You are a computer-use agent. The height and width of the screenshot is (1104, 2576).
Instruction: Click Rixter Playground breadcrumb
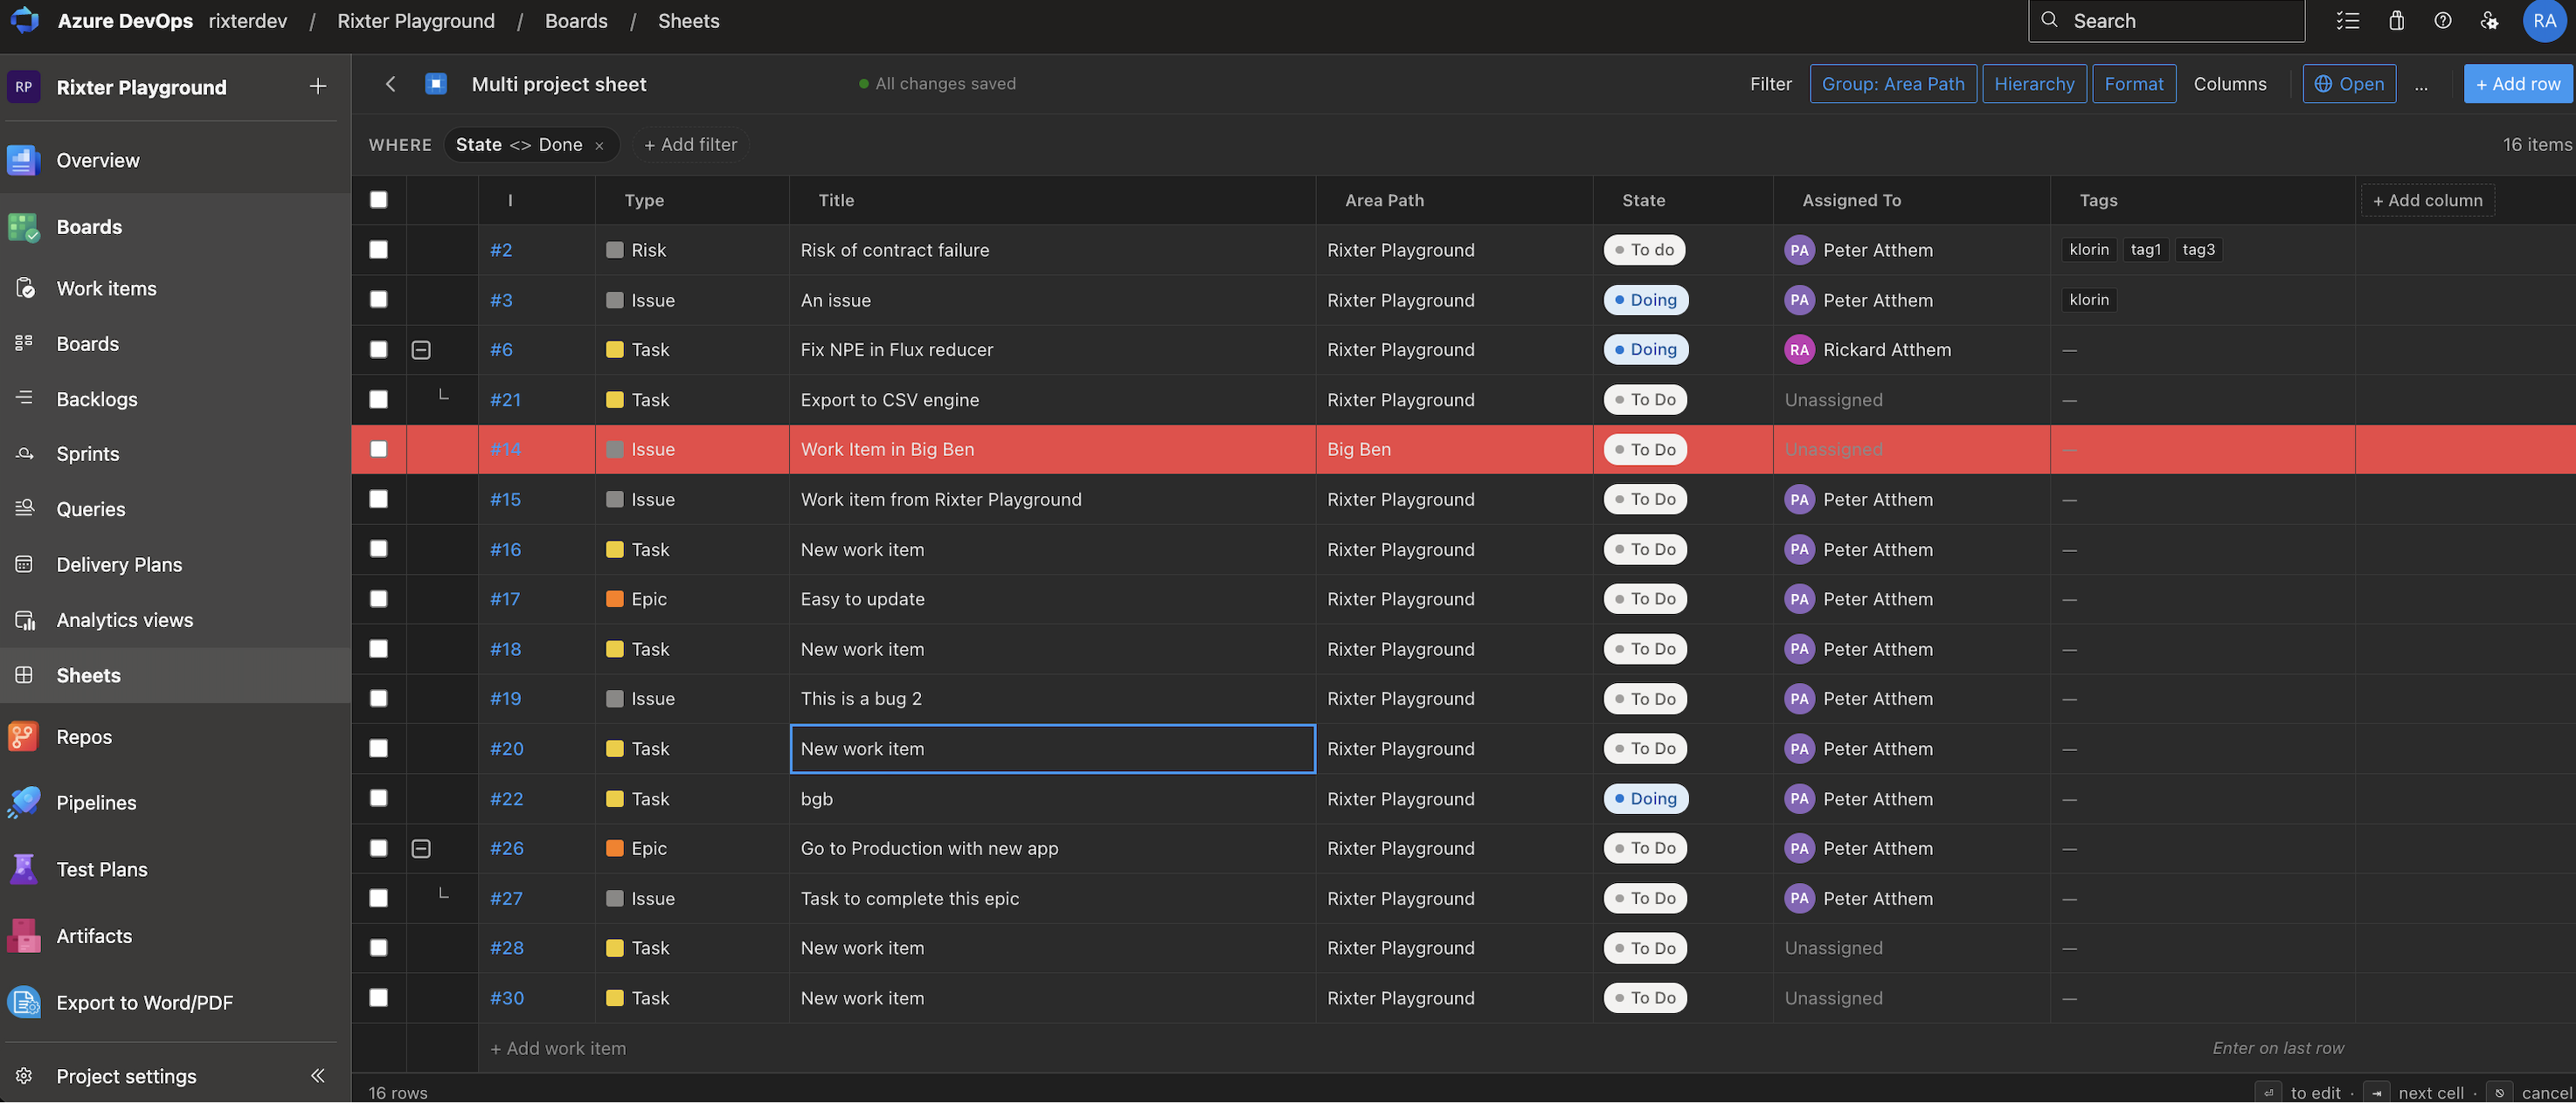coord(416,20)
